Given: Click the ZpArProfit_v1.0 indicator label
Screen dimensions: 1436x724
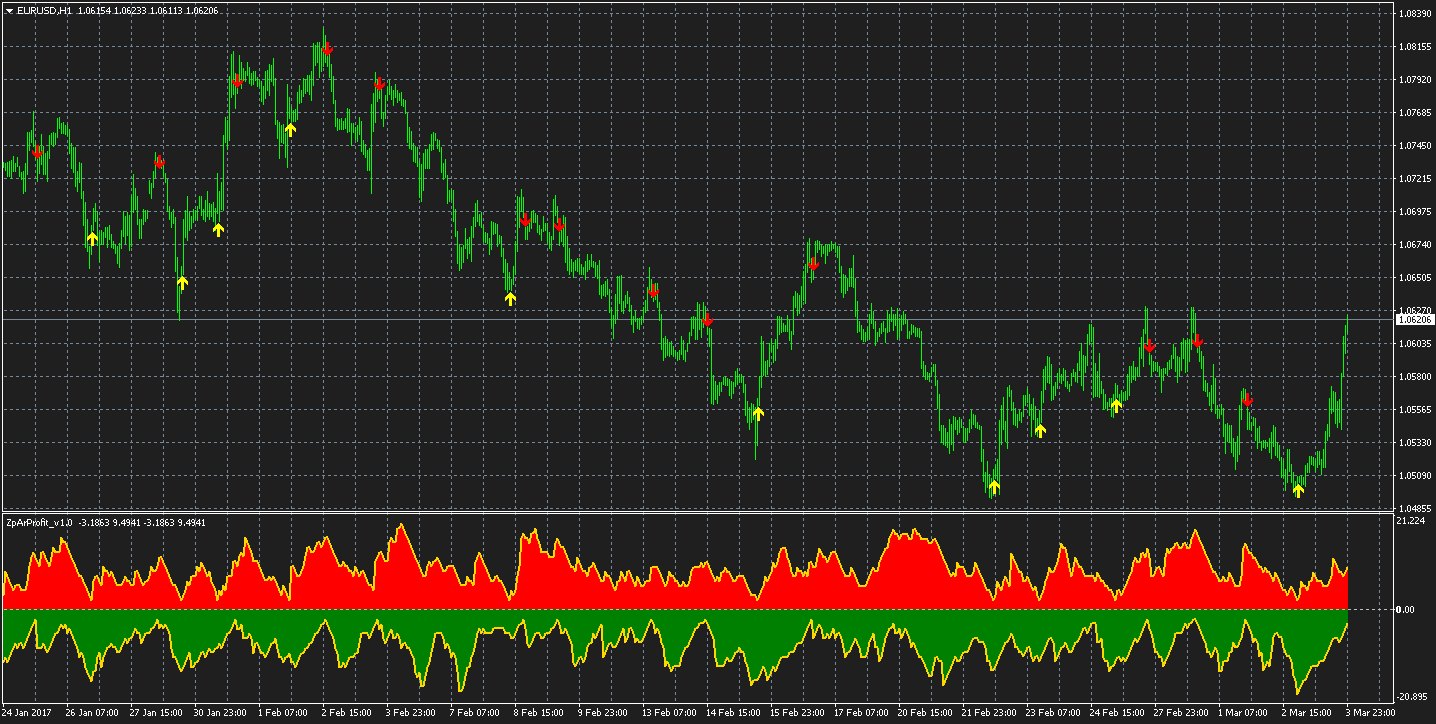Looking at the screenshot, I should 40,522.
